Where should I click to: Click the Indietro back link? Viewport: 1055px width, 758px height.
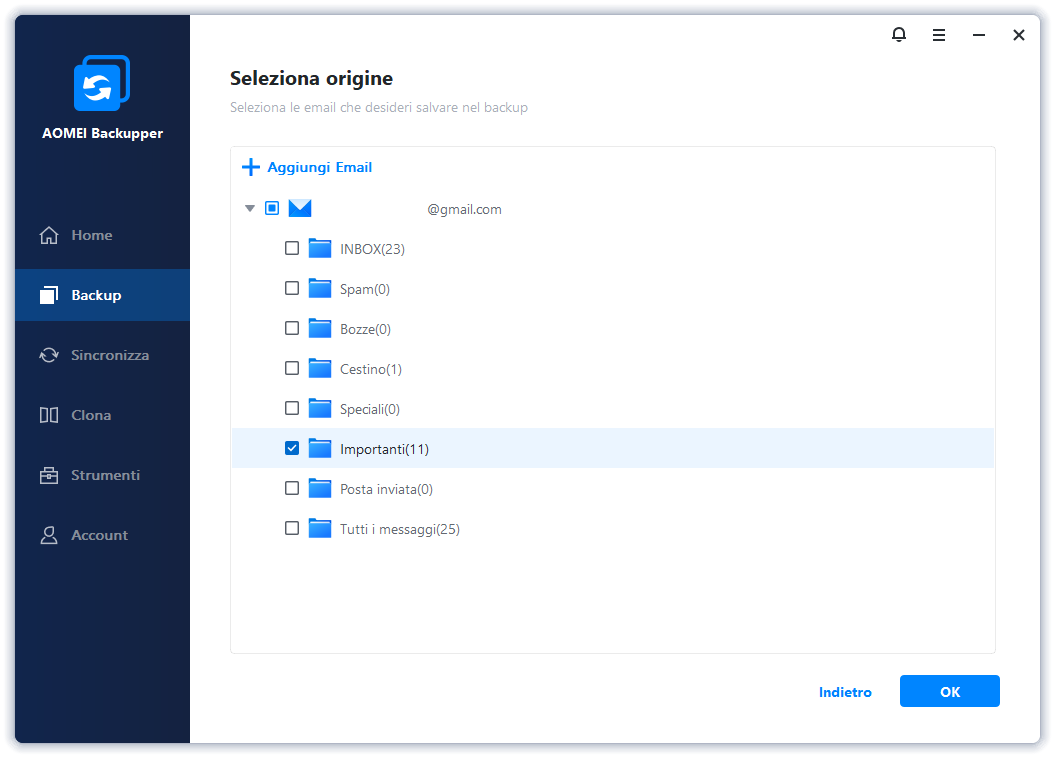(845, 692)
